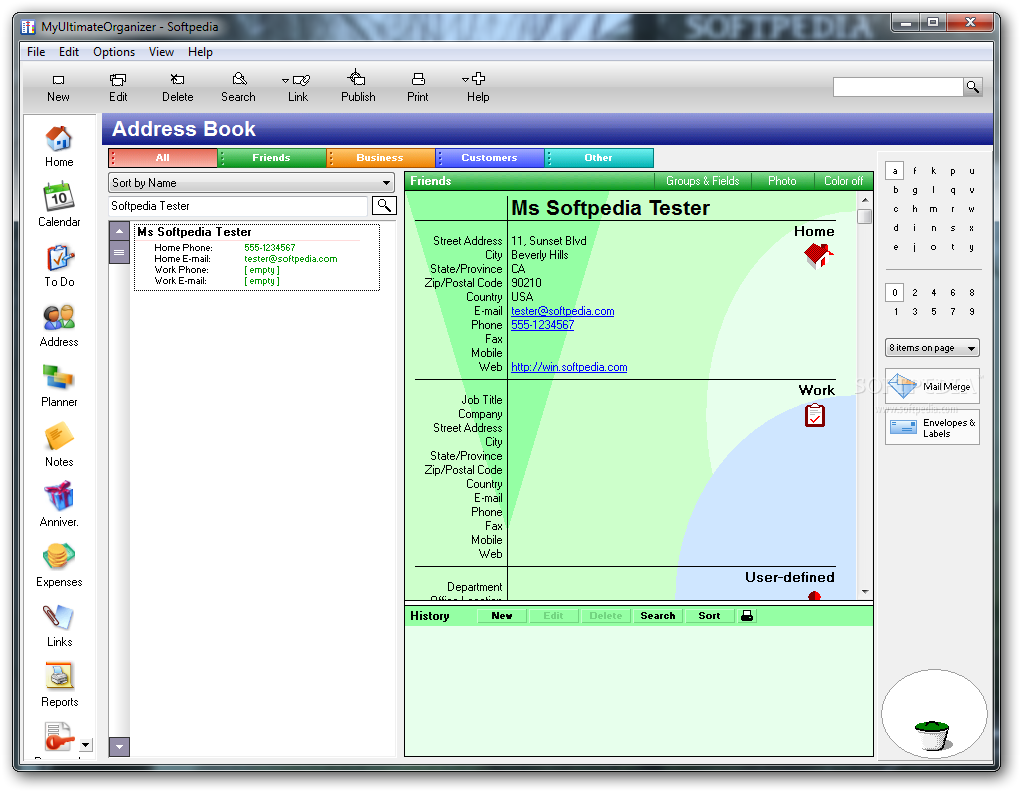Select the Other category tab

pyautogui.click(x=598, y=158)
